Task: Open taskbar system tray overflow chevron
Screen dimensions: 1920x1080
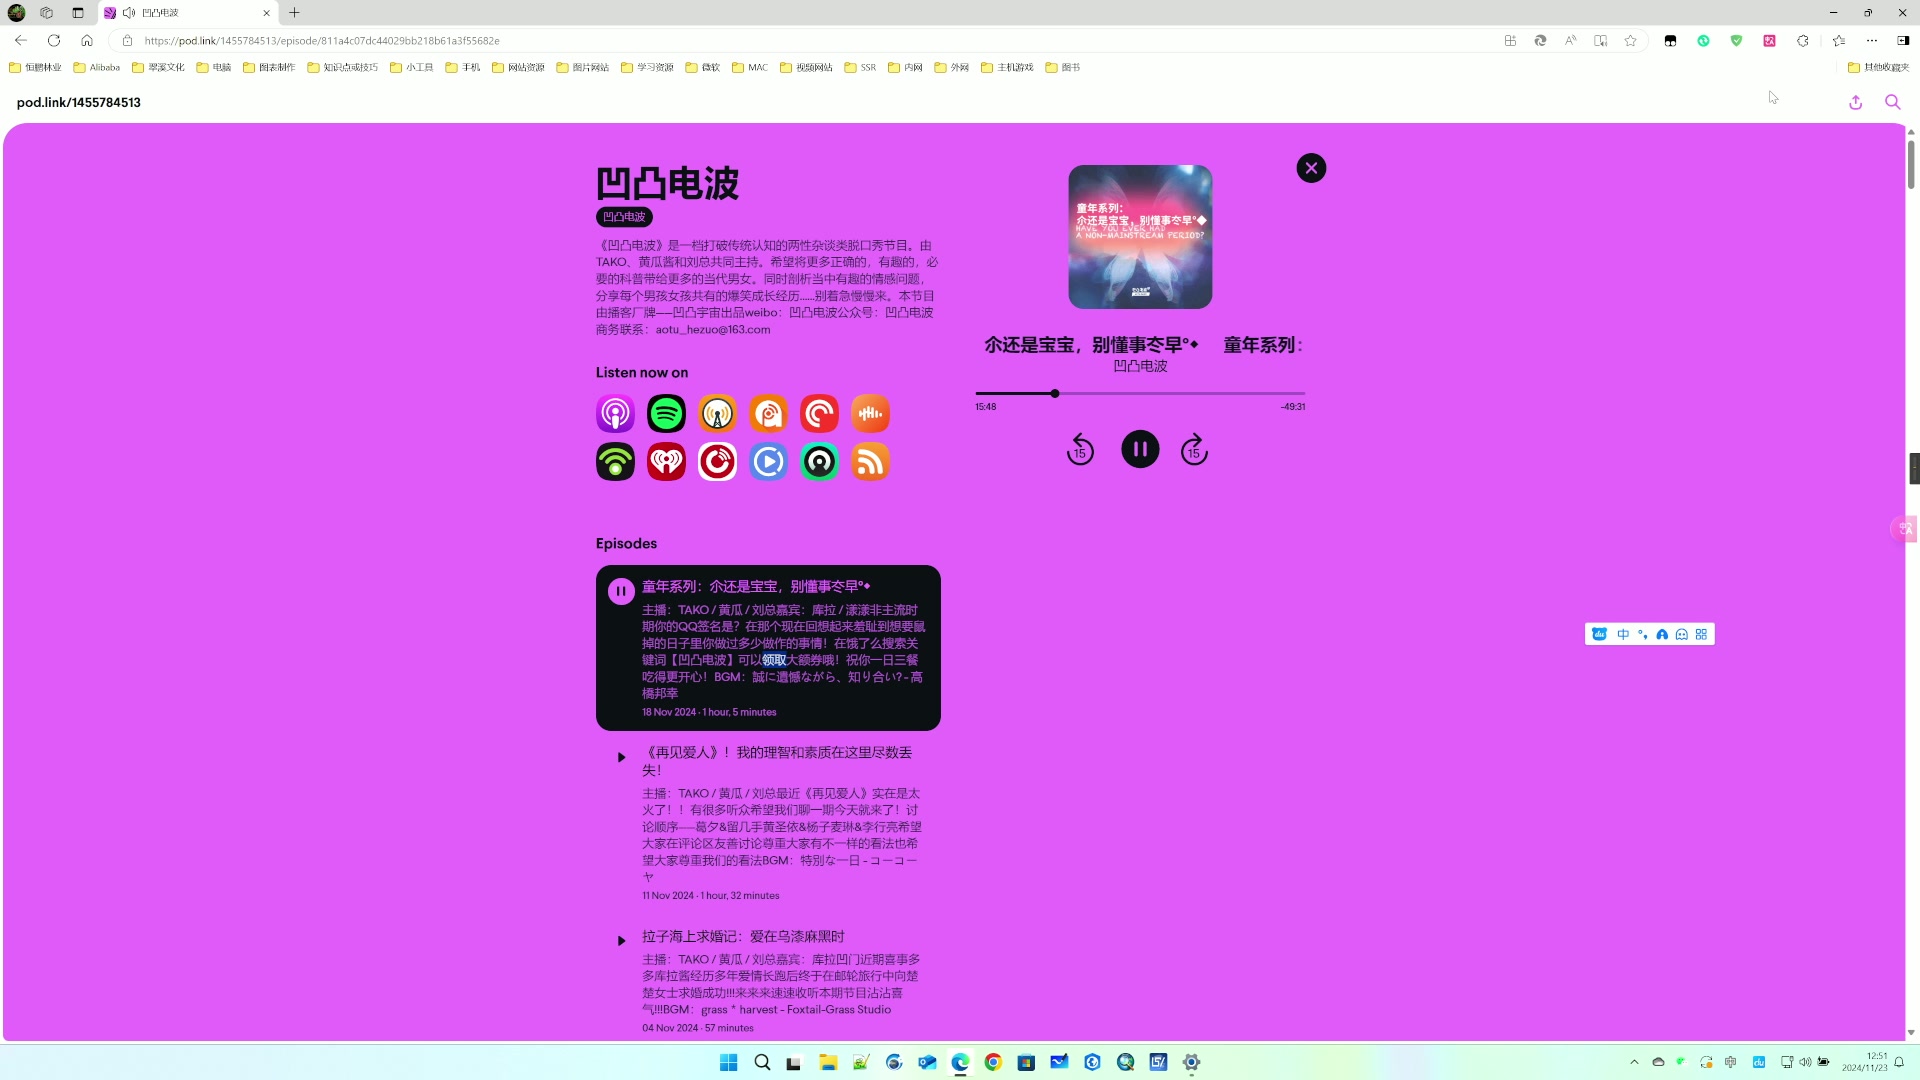Action: tap(1634, 1062)
